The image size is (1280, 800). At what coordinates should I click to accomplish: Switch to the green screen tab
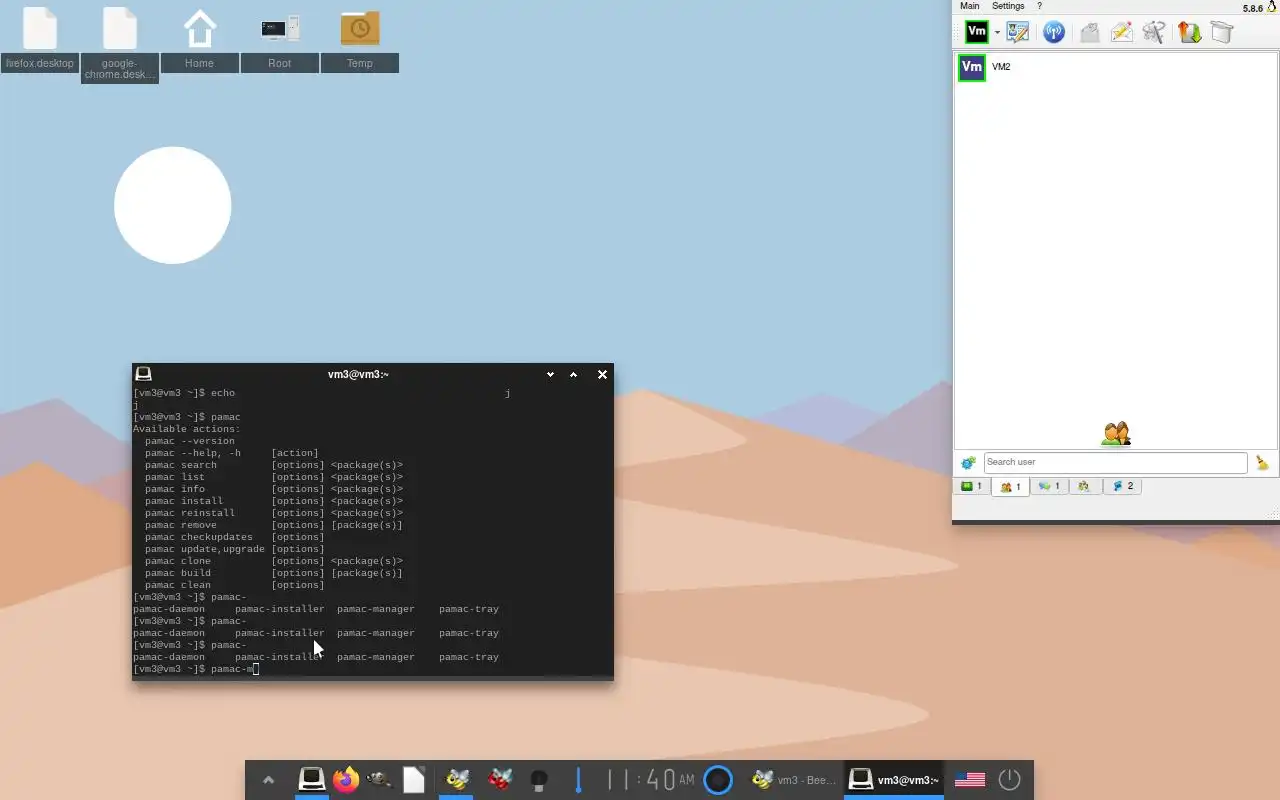(x=972, y=486)
